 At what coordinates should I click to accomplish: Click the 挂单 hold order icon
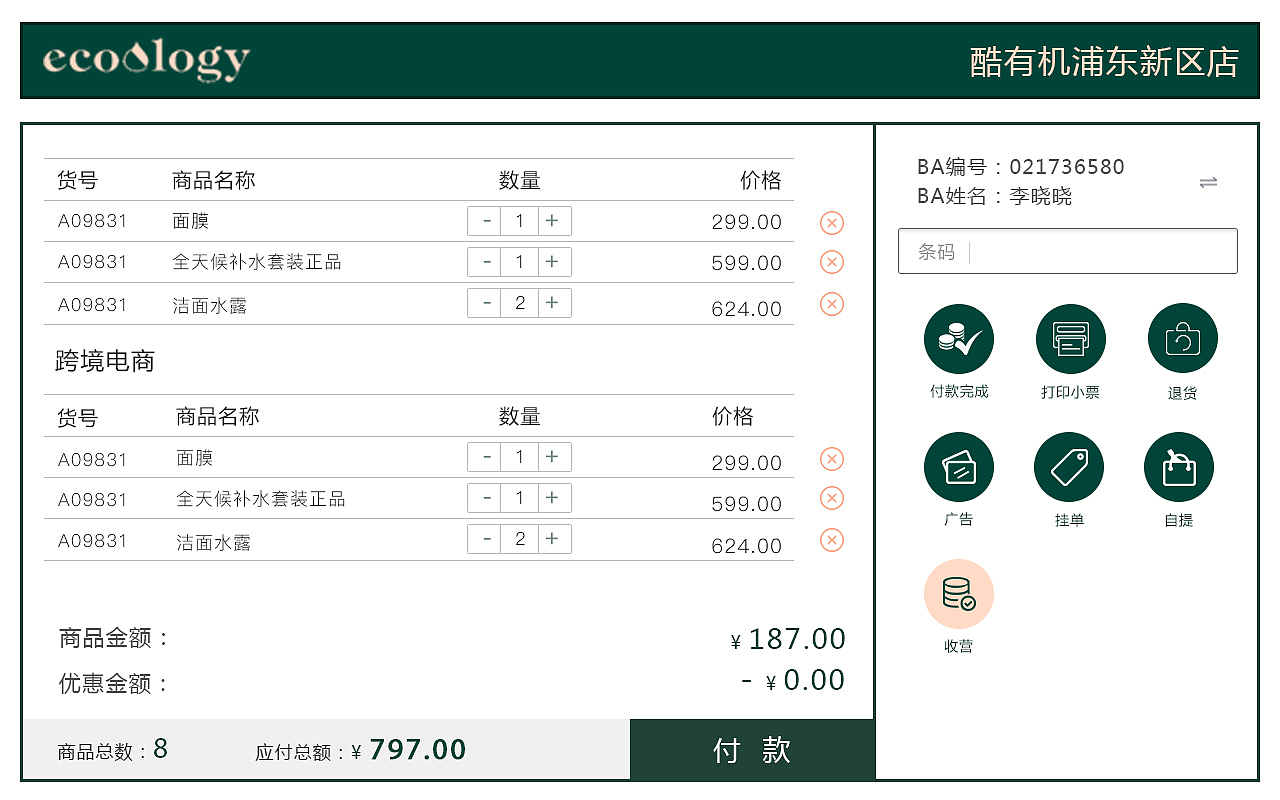(1069, 467)
